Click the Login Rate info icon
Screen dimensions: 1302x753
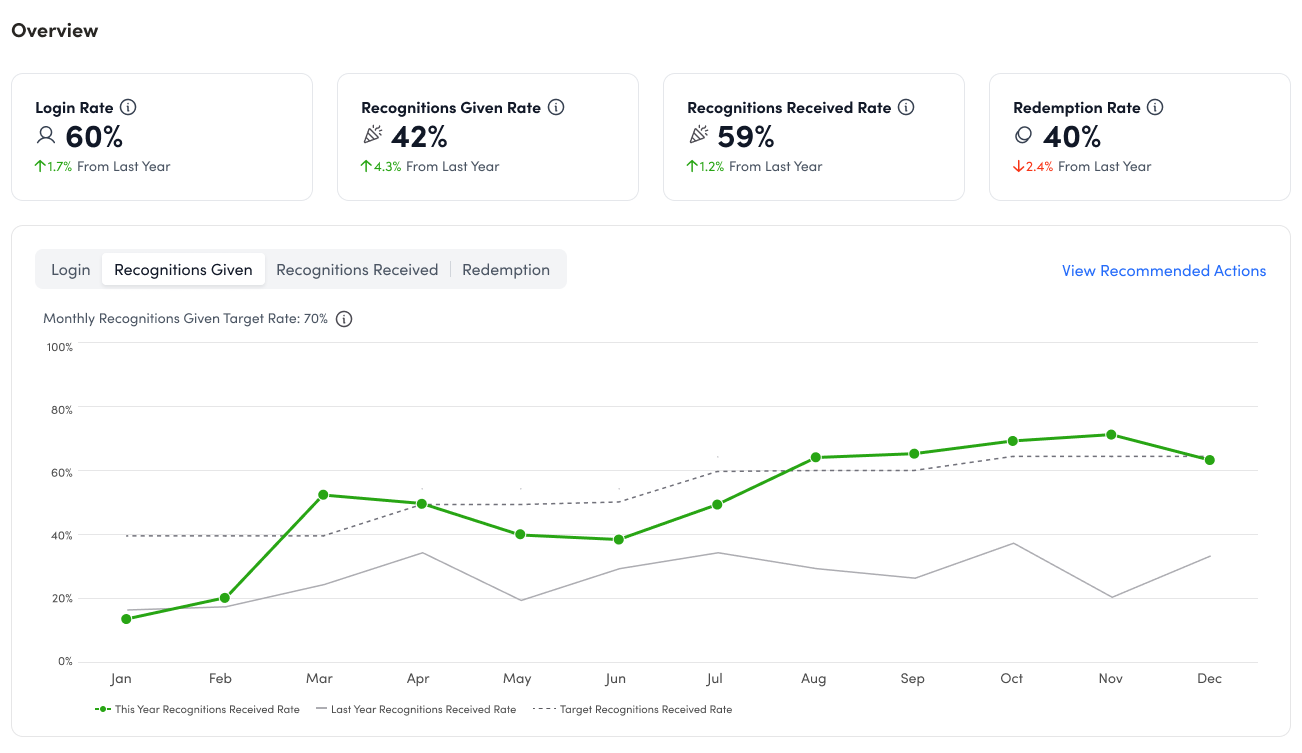coord(128,107)
